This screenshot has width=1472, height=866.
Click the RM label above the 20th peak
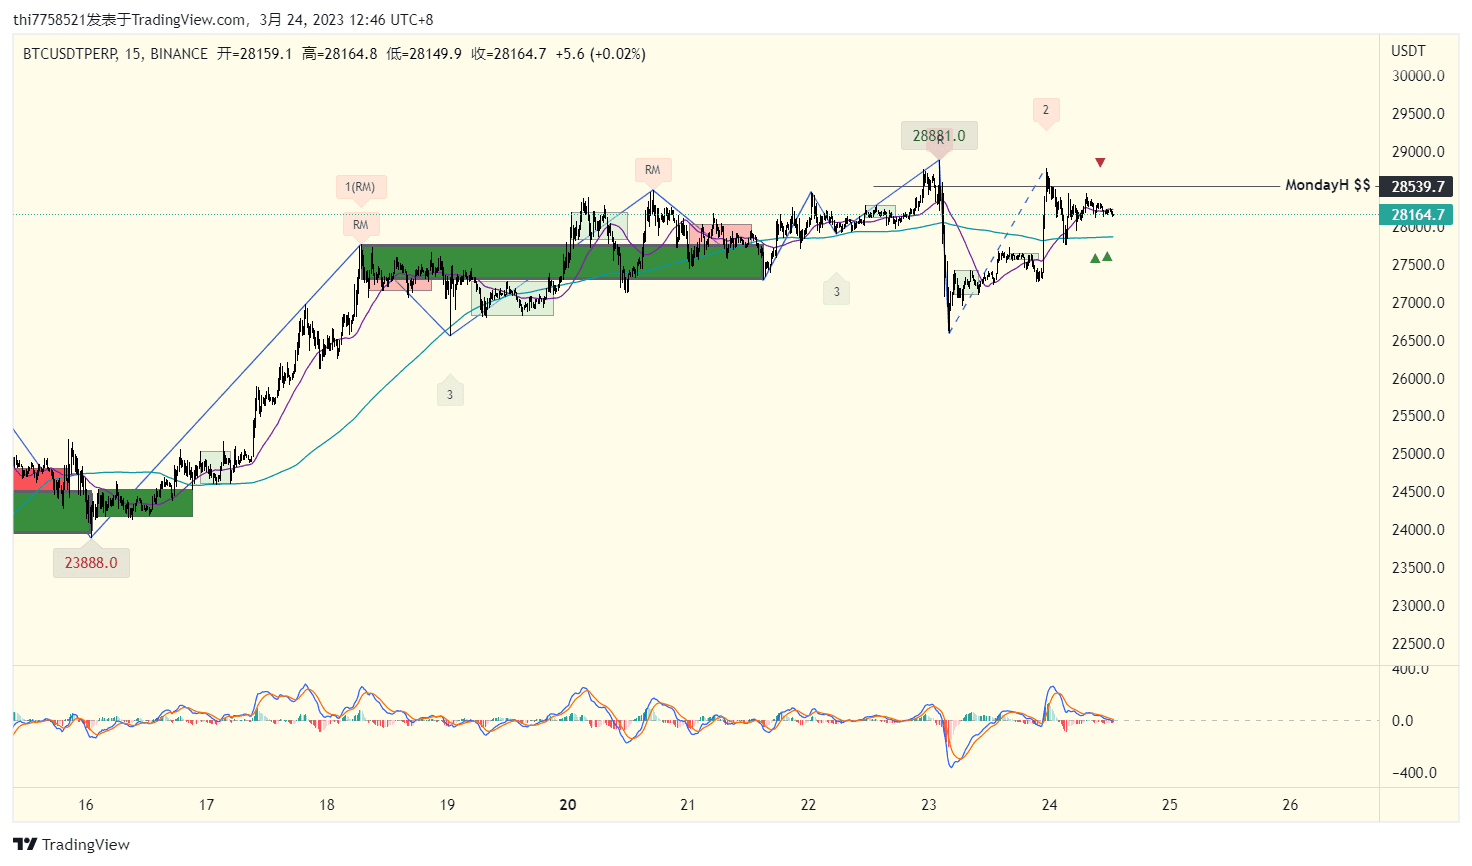(652, 170)
